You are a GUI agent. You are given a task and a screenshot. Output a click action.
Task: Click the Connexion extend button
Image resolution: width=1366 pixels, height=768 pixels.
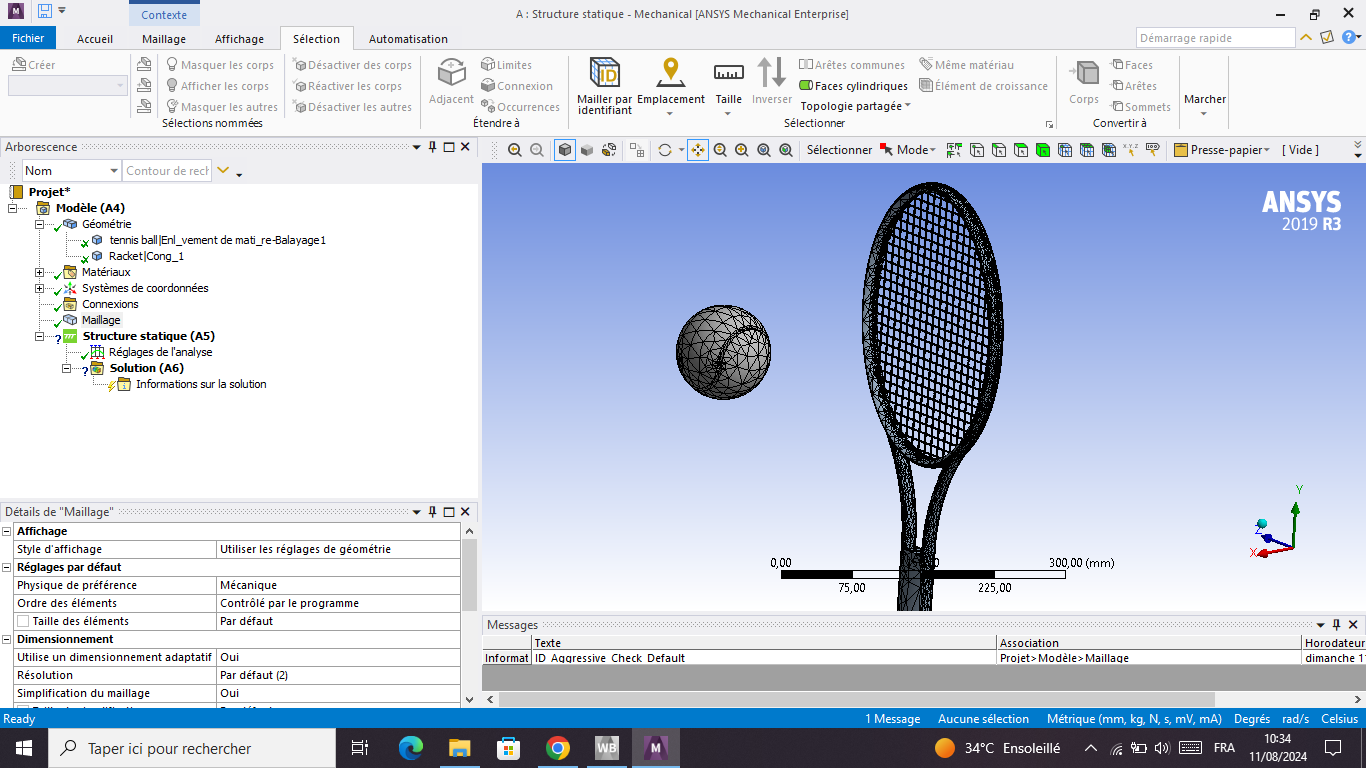pyautogui.click(x=516, y=86)
